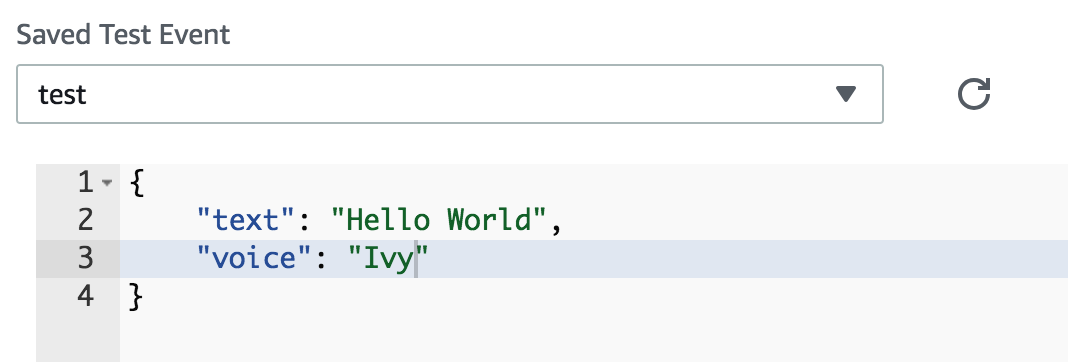The width and height of the screenshot is (1068, 362).
Task: Click the "Ivy" string value
Action: (388, 260)
